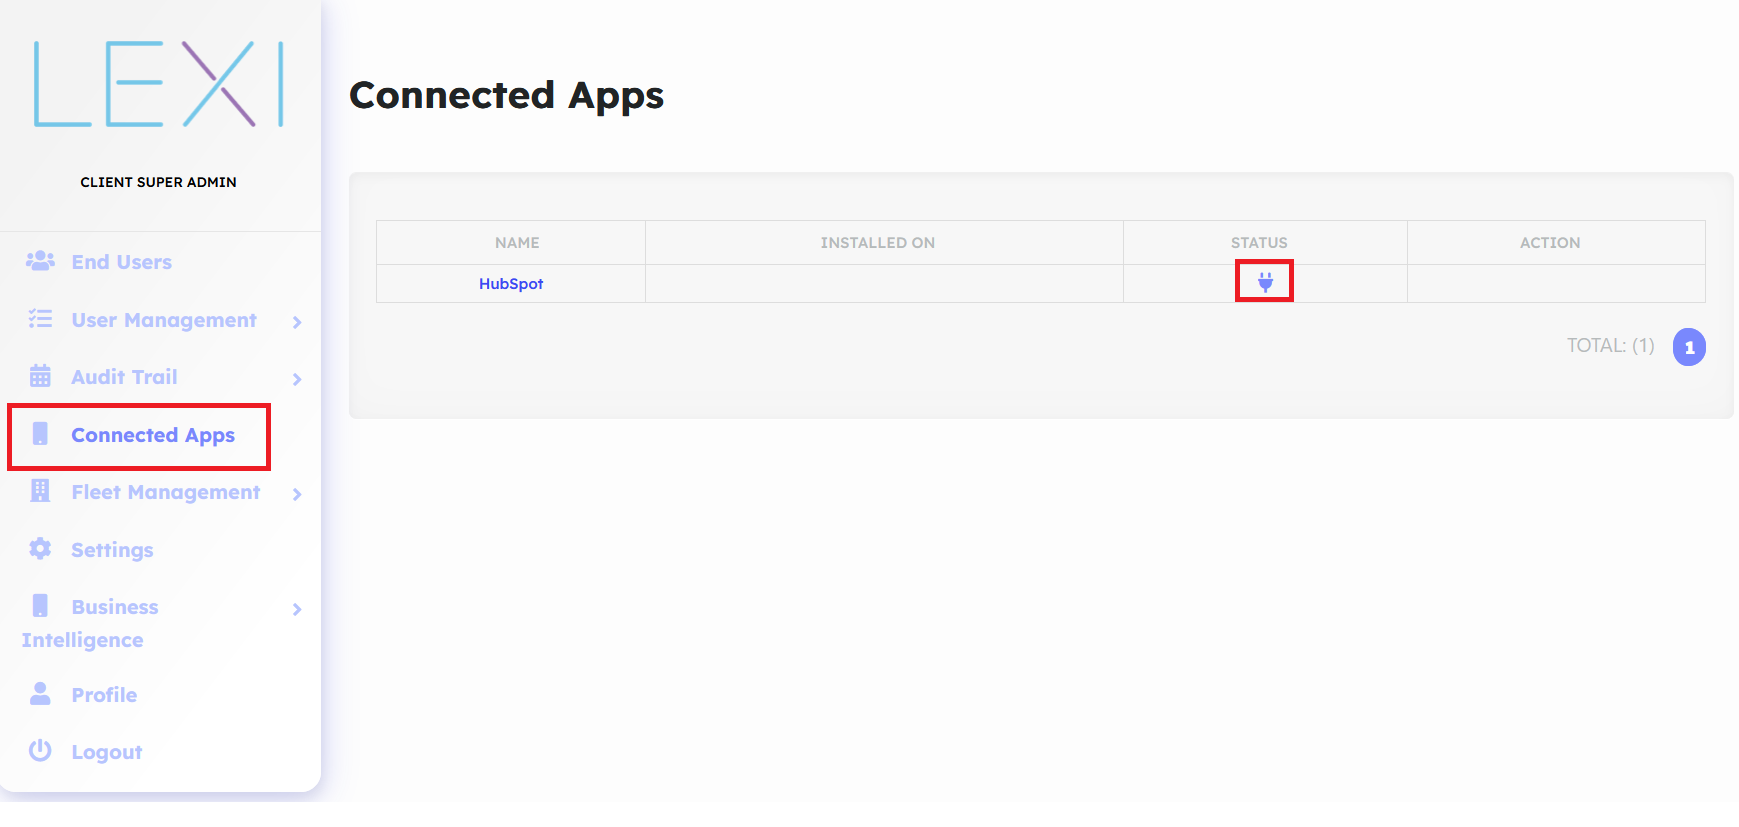Open the Settings menu item
The width and height of the screenshot is (1739, 827).
(112, 550)
